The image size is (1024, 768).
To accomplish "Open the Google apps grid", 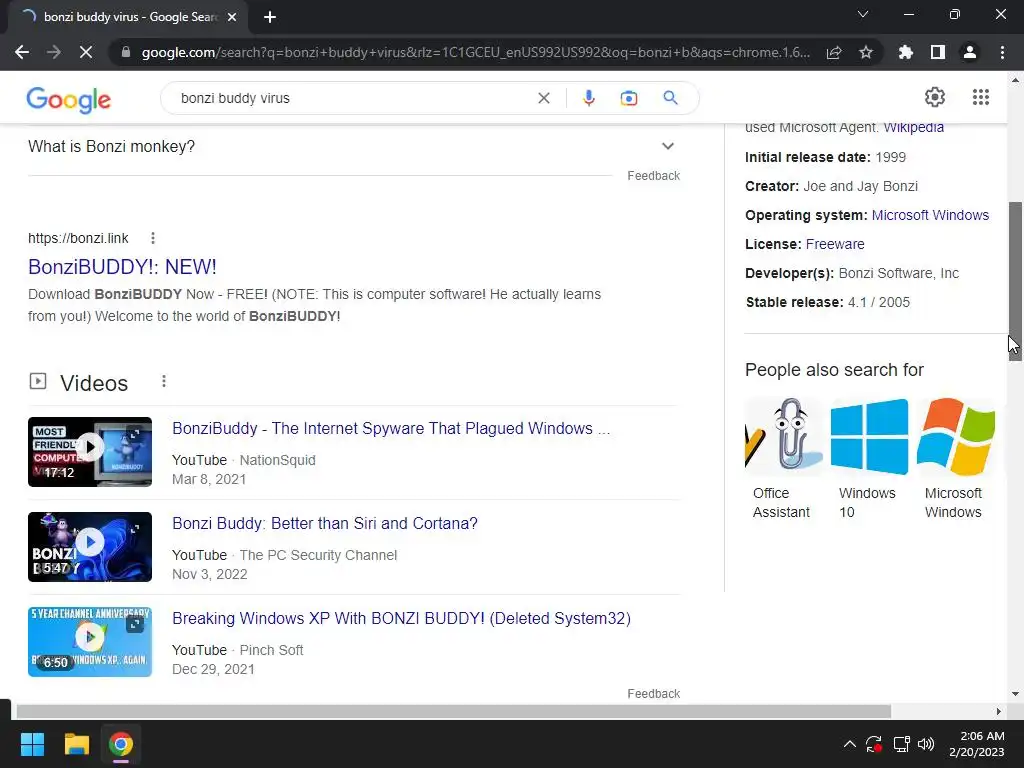I will click(x=980, y=97).
